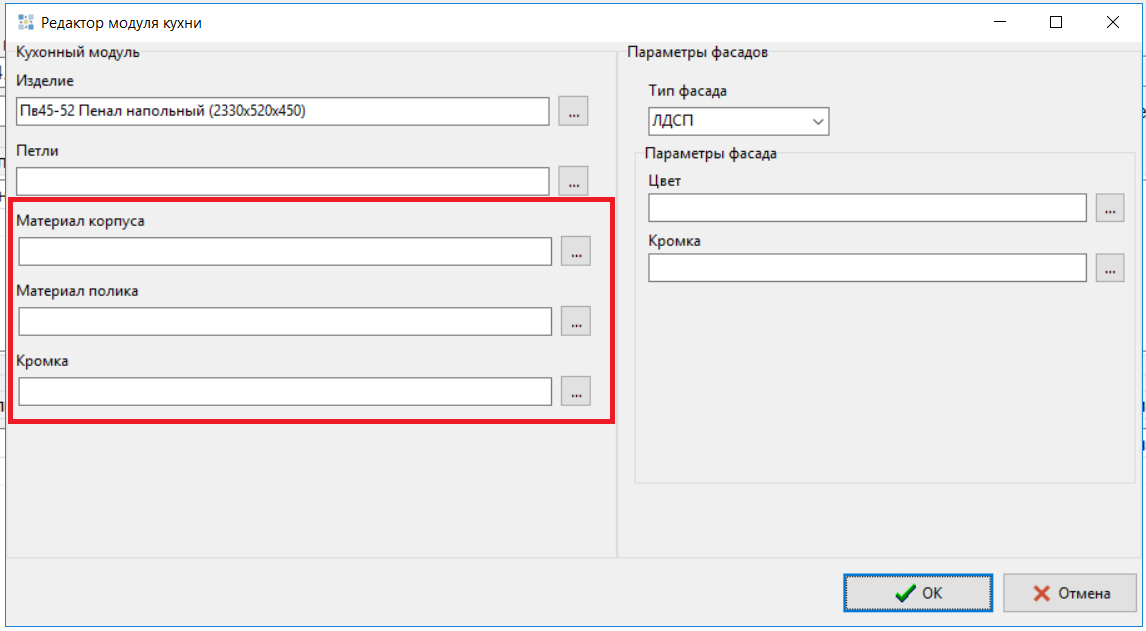
Task: Maximize the Редактор модуля кухни window
Action: 1056,22
